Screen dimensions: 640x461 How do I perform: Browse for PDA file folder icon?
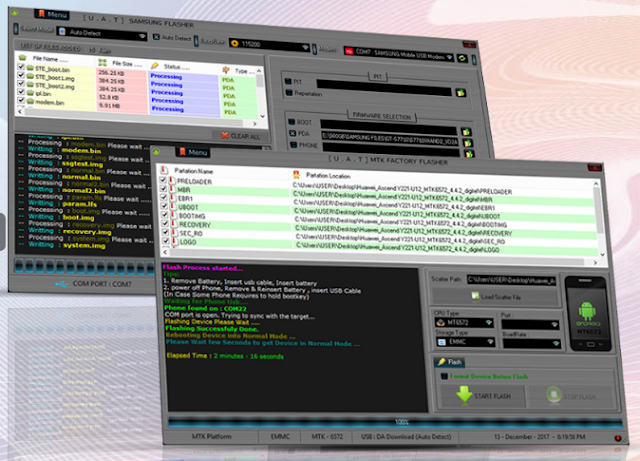467,143
